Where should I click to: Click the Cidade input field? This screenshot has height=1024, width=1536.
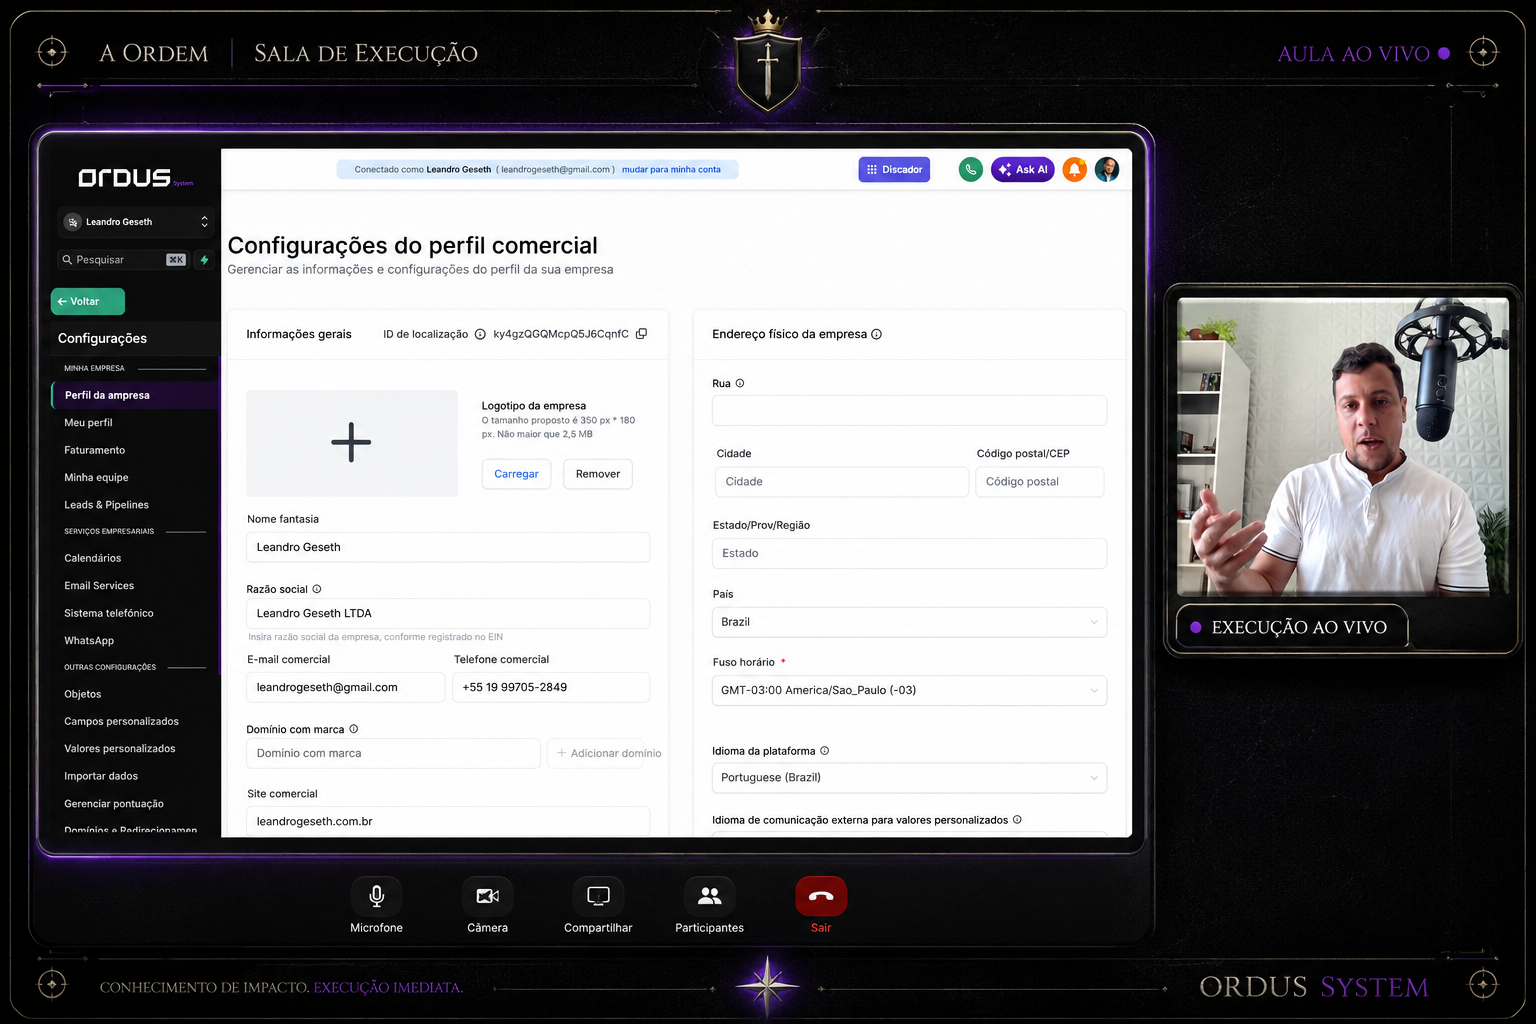[842, 481]
